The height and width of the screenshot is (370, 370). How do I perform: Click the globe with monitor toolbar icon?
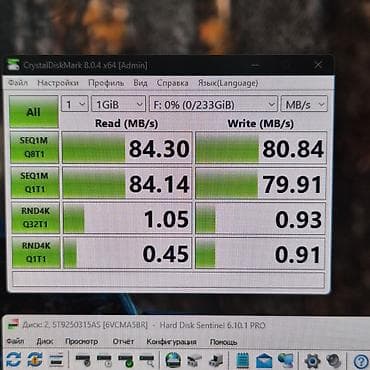(286, 360)
